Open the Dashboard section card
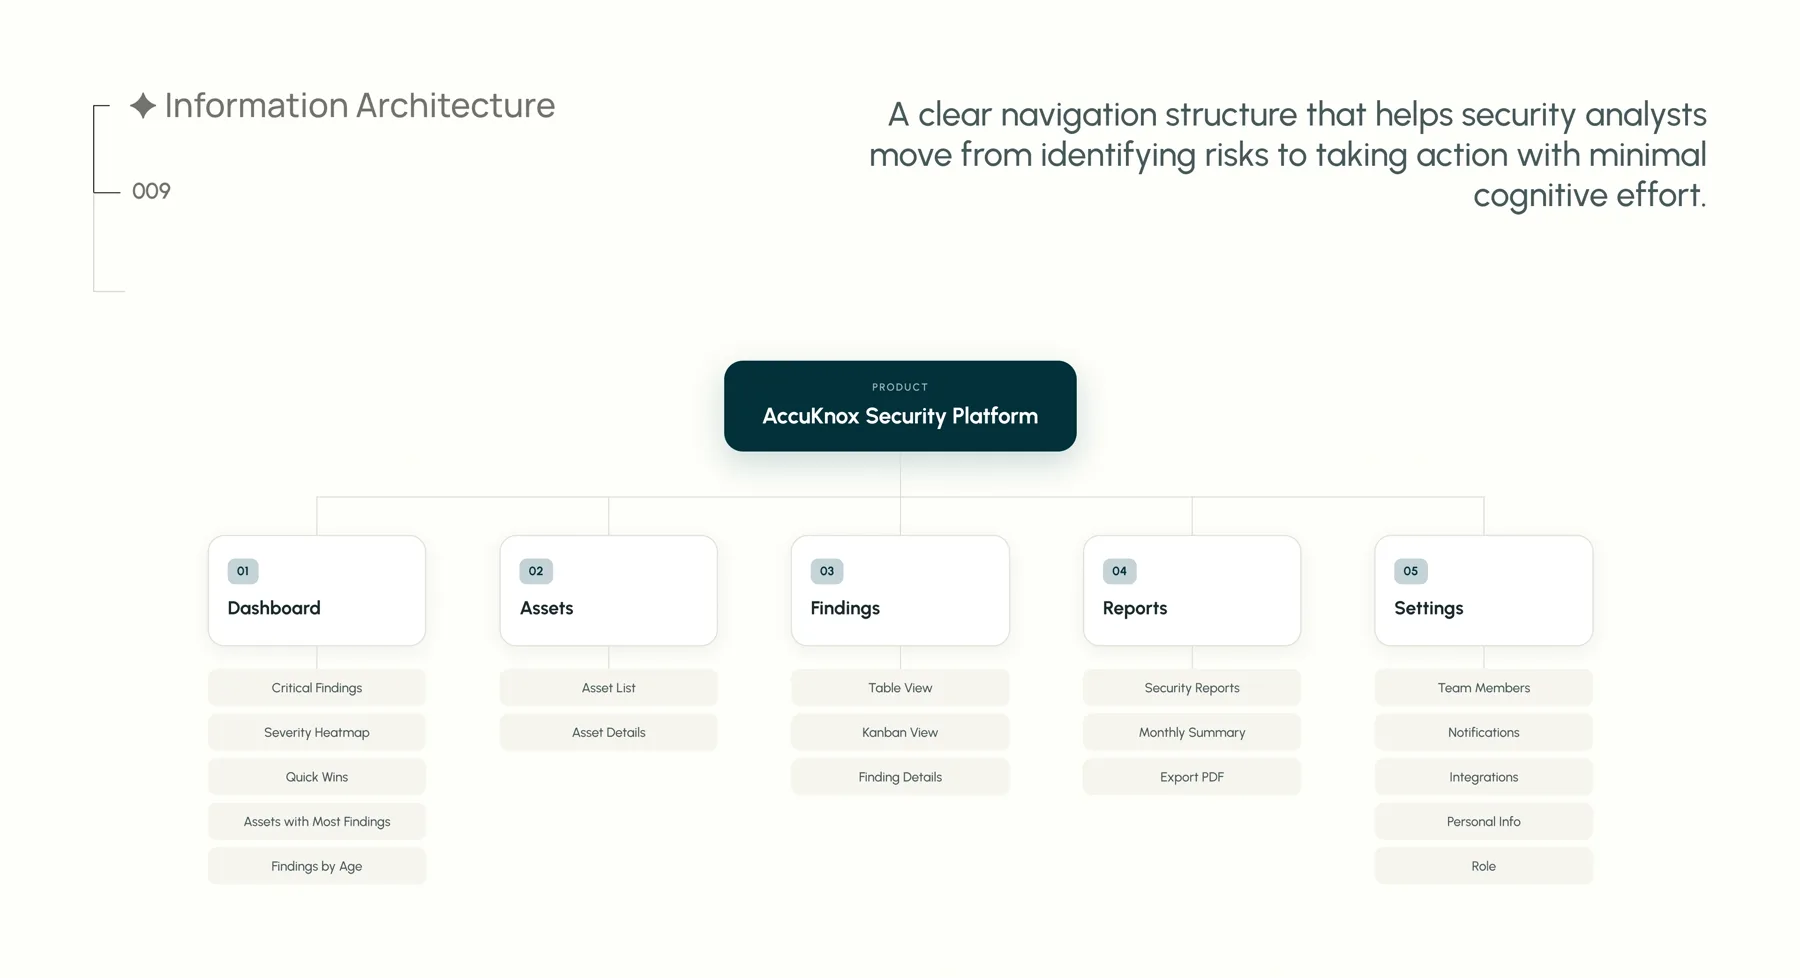This screenshot has width=1800, height=978. coord(317,590)
